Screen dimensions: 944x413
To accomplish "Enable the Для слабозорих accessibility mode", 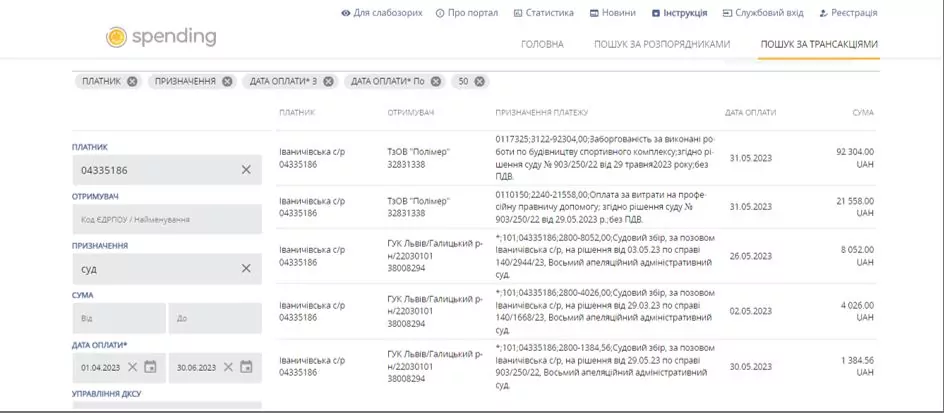I will tap(382, 13).
